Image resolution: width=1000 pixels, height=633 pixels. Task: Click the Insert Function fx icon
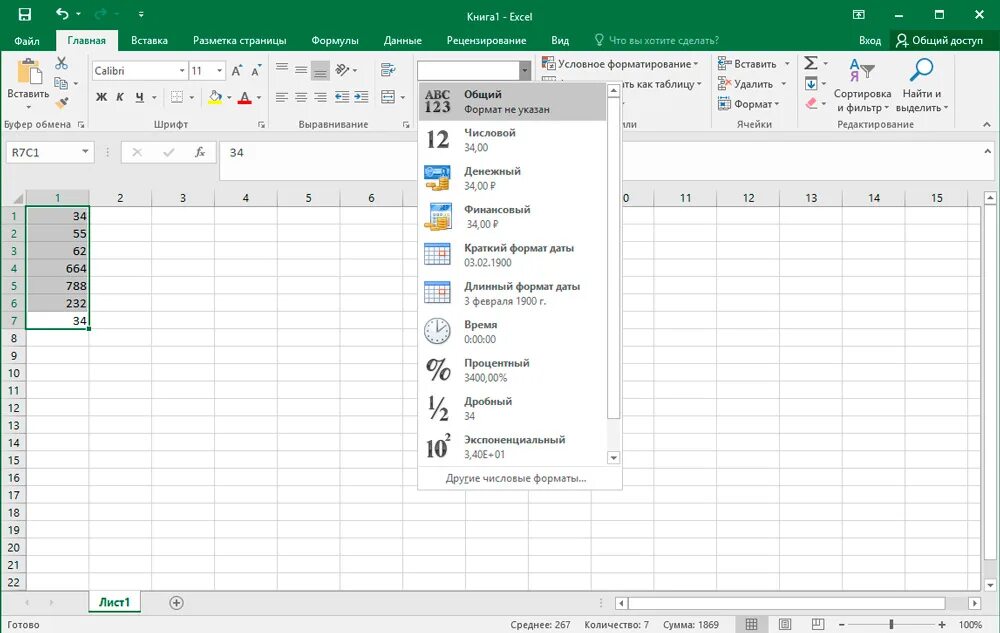200,152
